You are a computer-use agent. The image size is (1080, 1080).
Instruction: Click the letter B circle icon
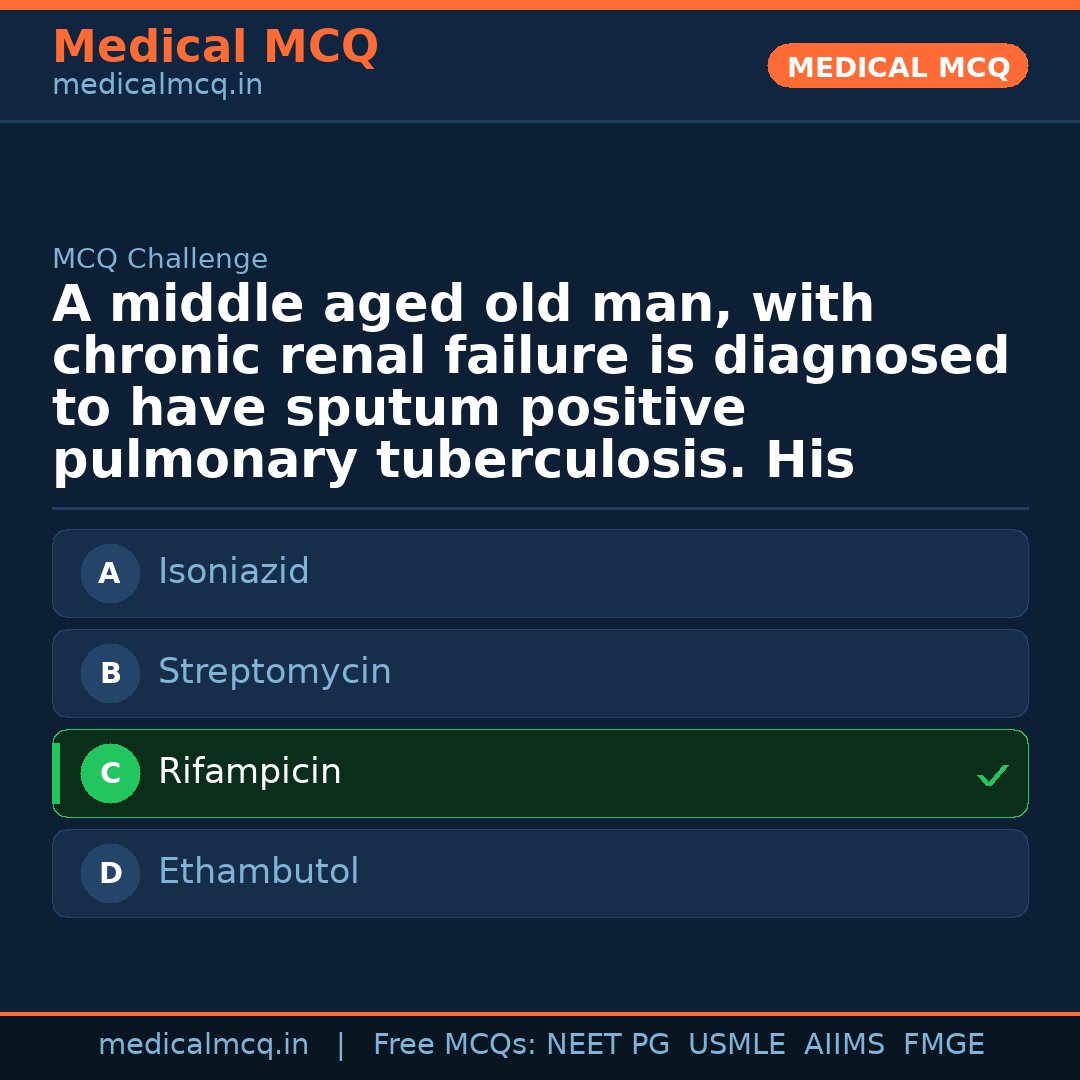click(x=110, y=673)
